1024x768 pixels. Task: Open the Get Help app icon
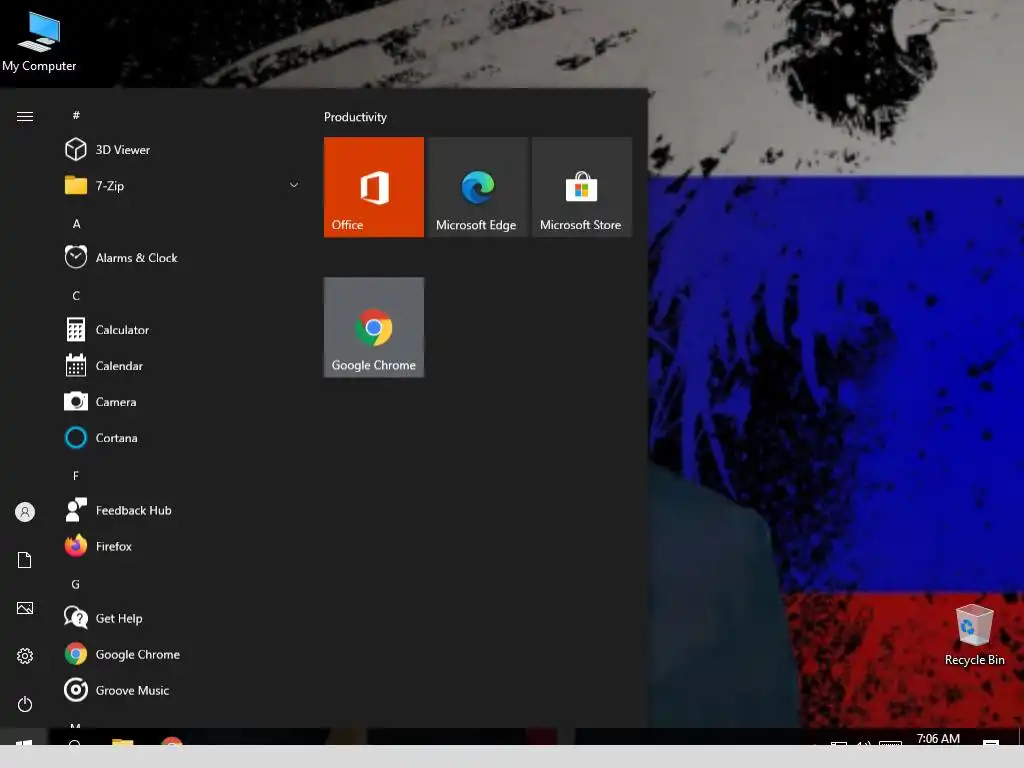pyautogui.click(x=76, y=618)
